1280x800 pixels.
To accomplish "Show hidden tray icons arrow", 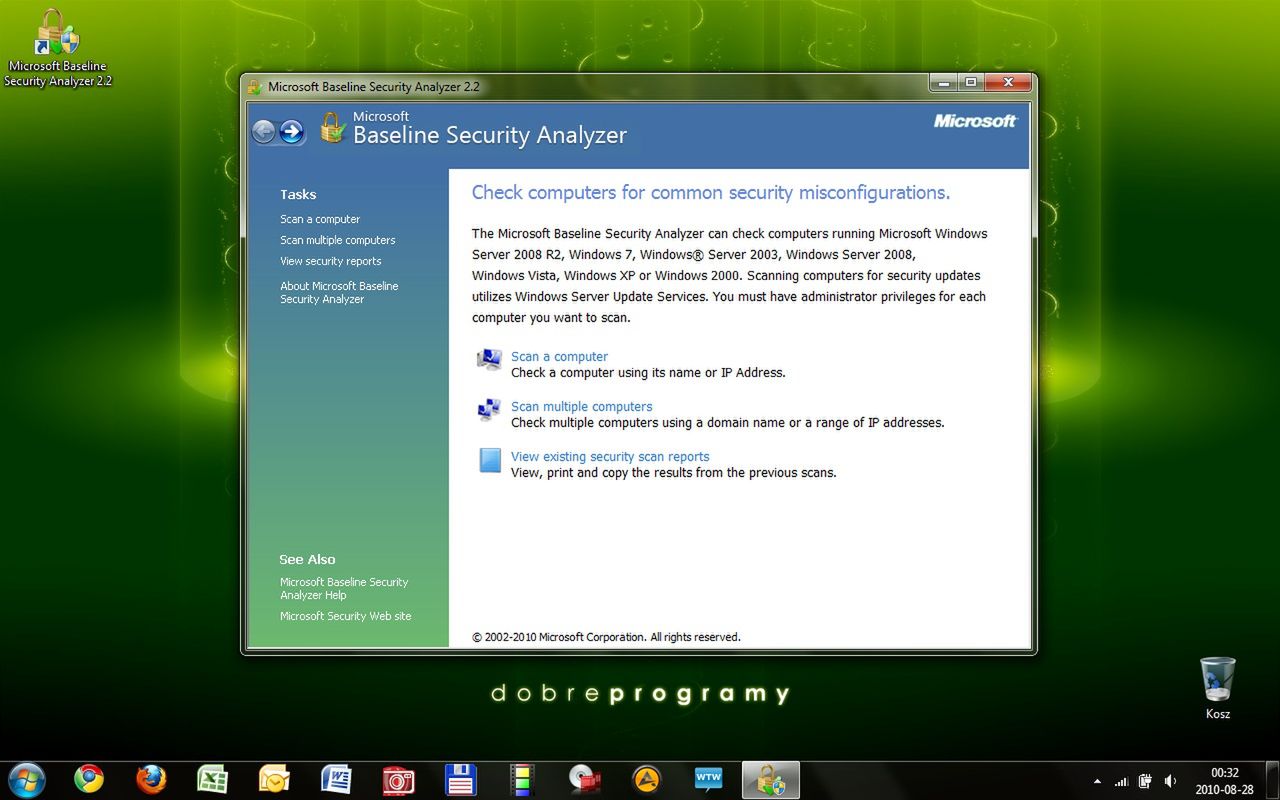I will (1097, 781).
